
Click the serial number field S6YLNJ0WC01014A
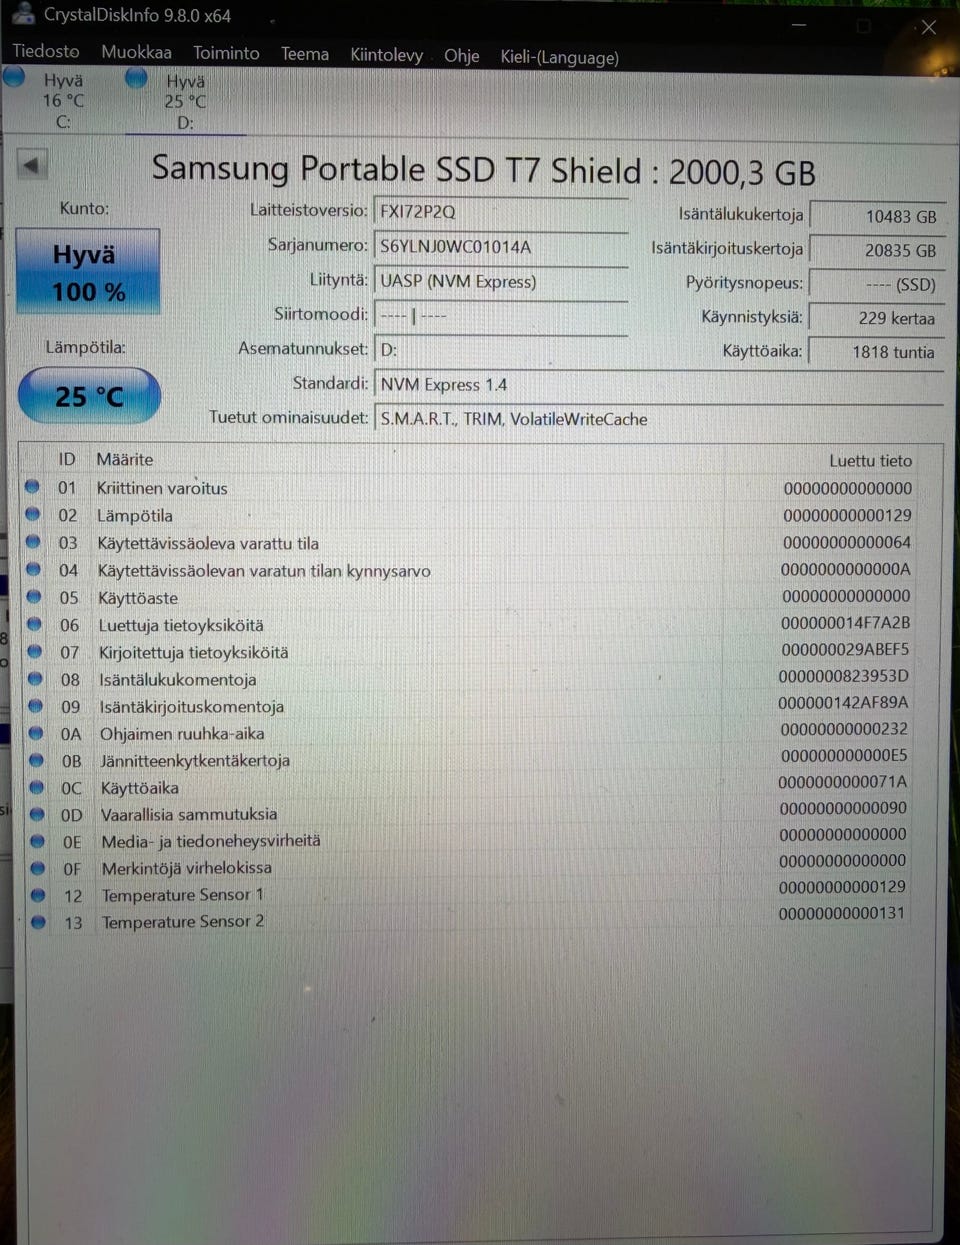click(x=501, y=246)
